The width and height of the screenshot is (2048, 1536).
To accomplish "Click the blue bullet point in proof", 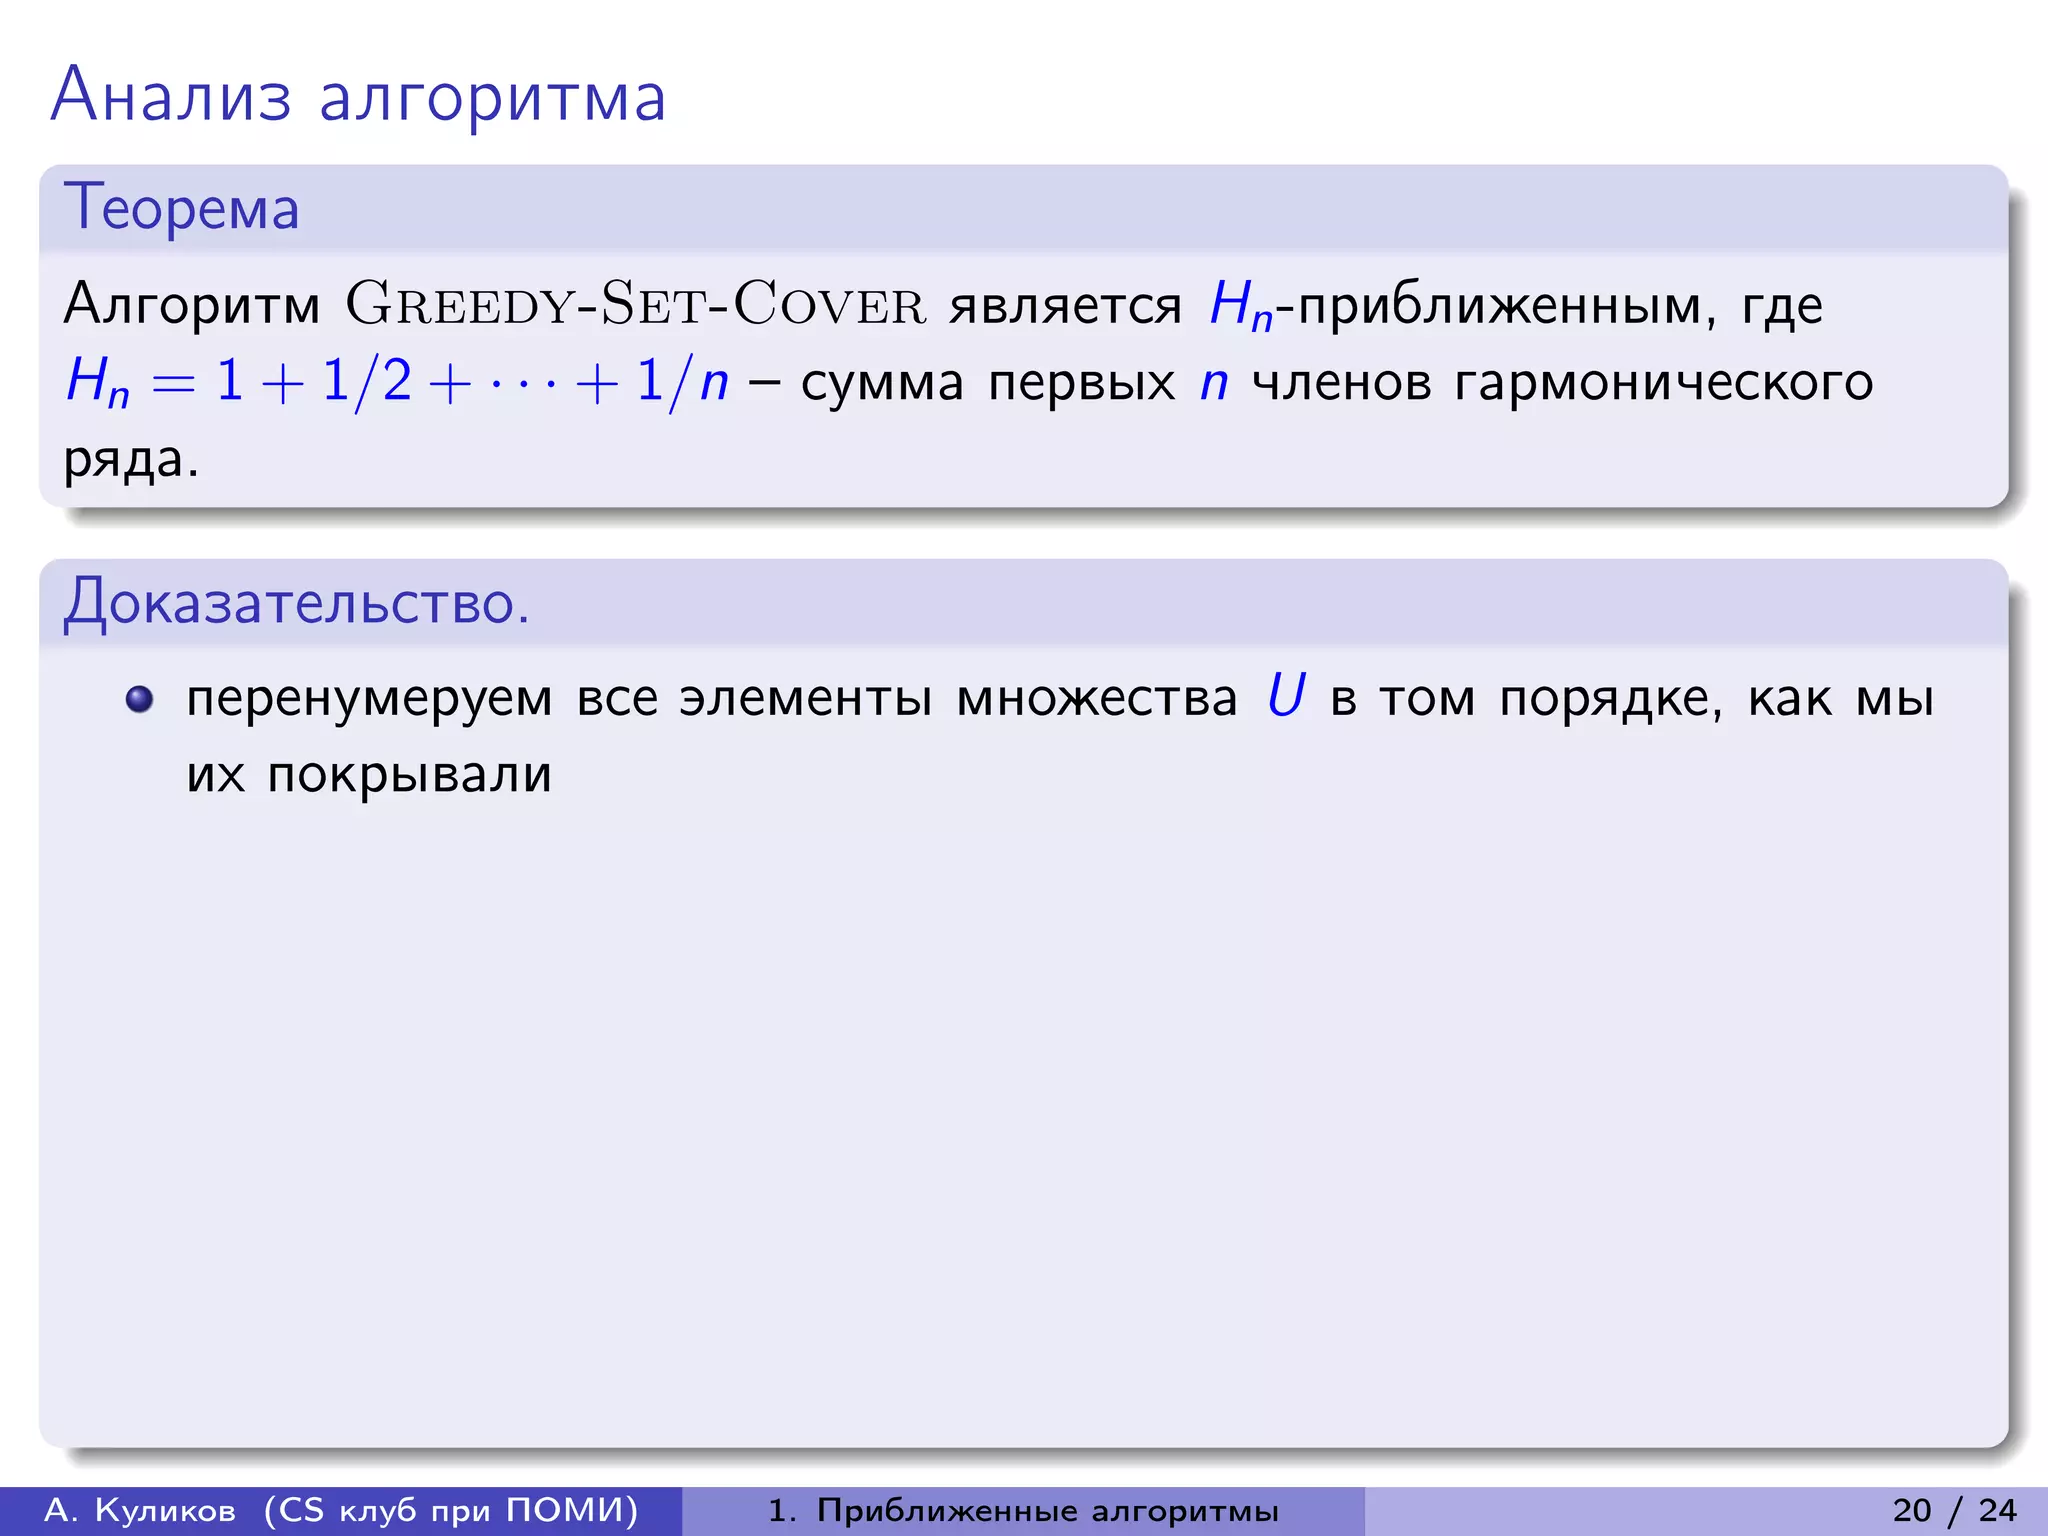I will click(140, 698).
